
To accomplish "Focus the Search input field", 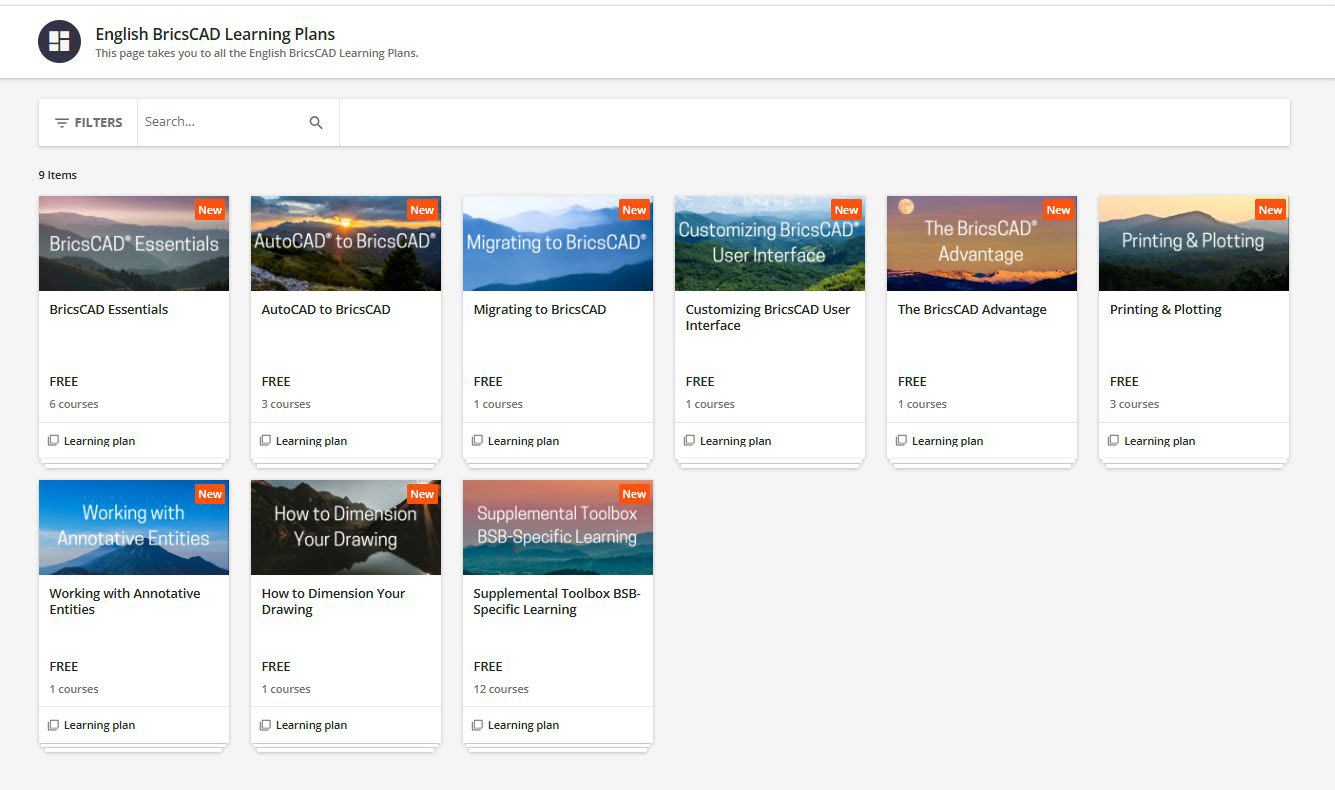I will point(220,122).
